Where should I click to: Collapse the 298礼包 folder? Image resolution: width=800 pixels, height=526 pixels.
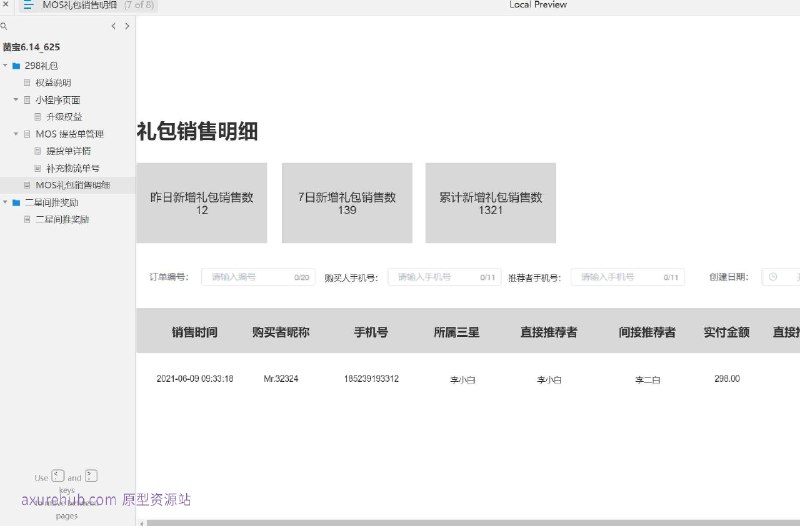(x=5, y=65)
